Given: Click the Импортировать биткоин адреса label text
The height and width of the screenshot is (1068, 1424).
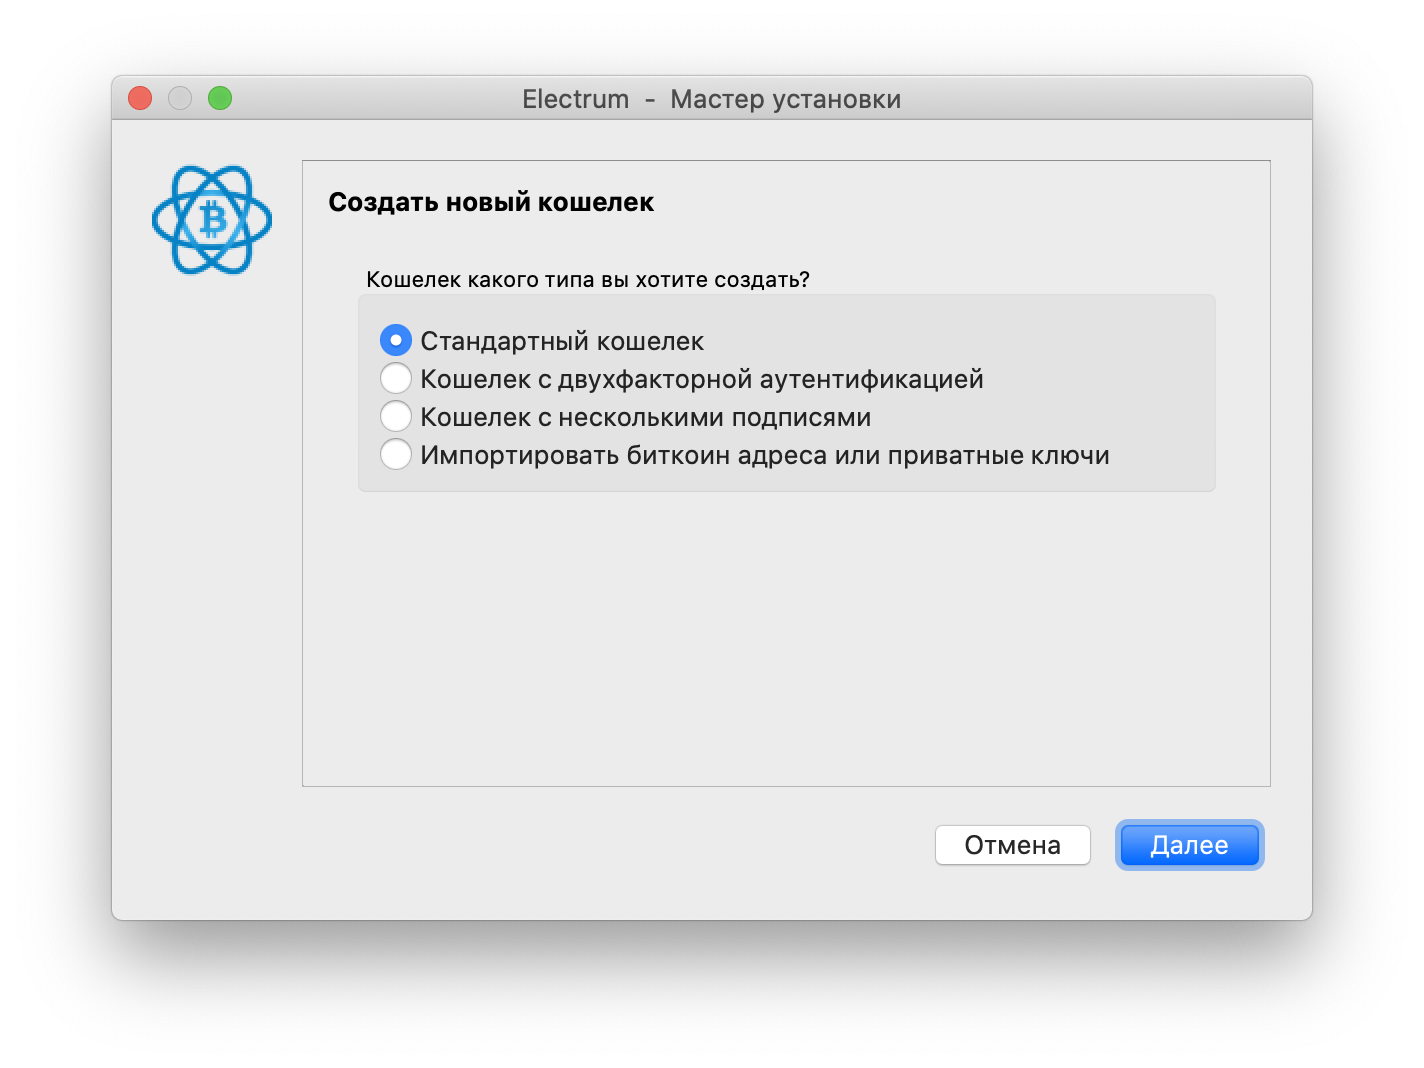Looking at the screenshot, I should 765,456.
